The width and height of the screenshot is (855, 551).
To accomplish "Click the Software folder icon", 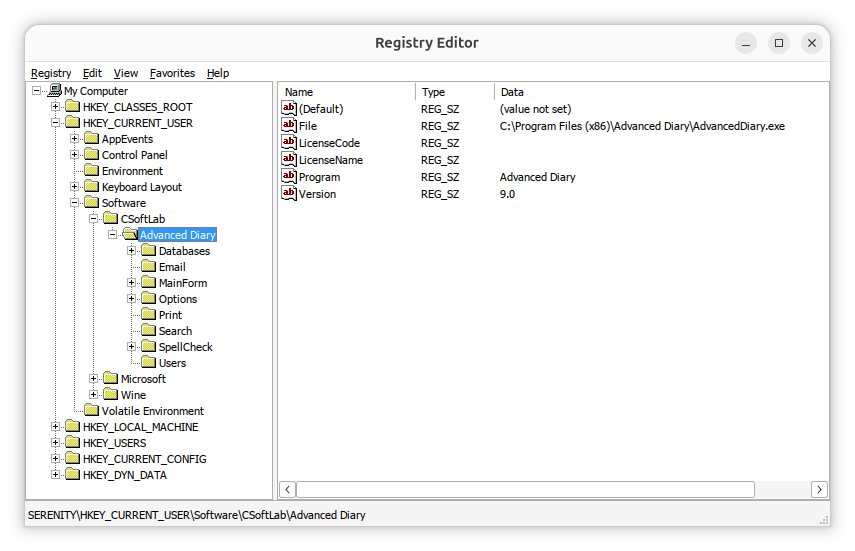I will click(92, 202).
